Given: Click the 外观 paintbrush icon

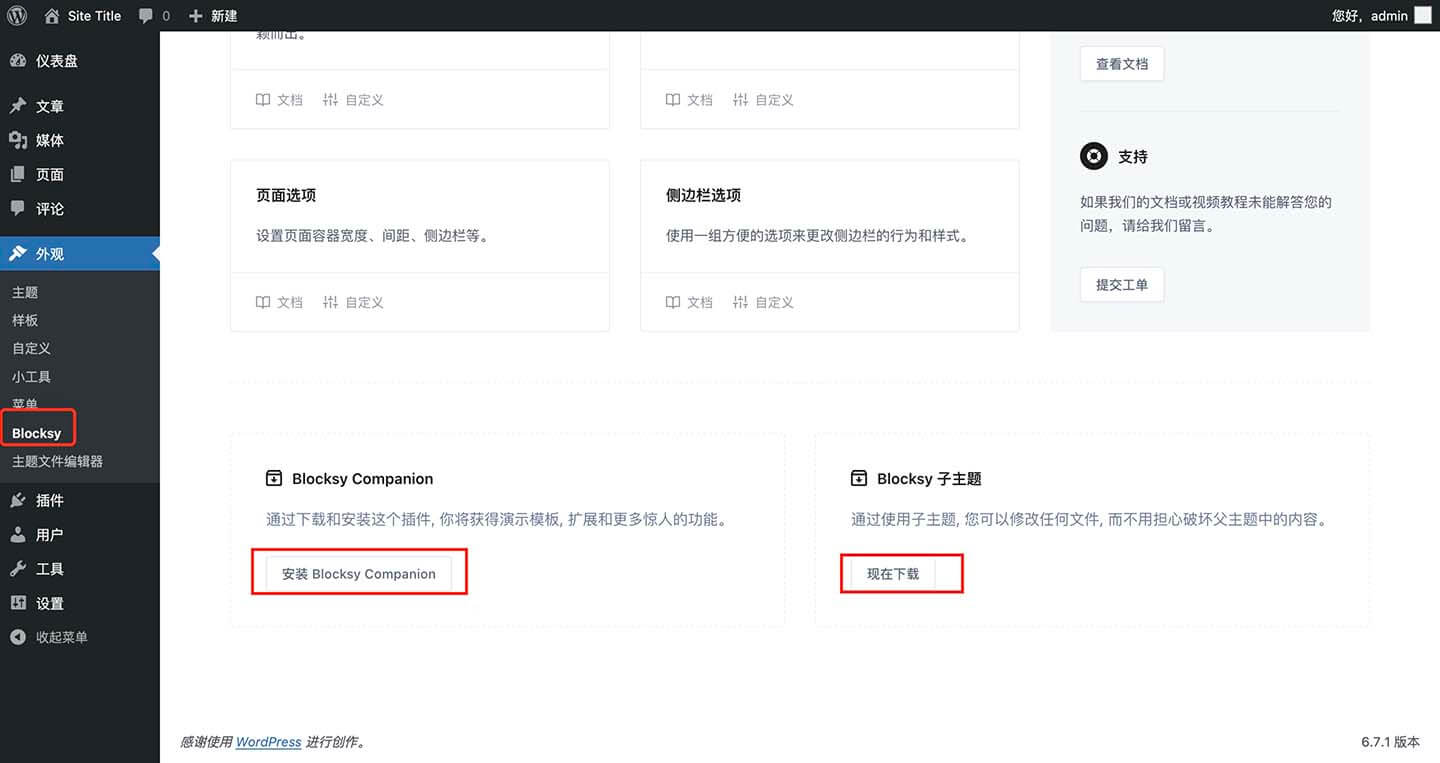Looking at the screenshot, I should (x=18, y=253).
